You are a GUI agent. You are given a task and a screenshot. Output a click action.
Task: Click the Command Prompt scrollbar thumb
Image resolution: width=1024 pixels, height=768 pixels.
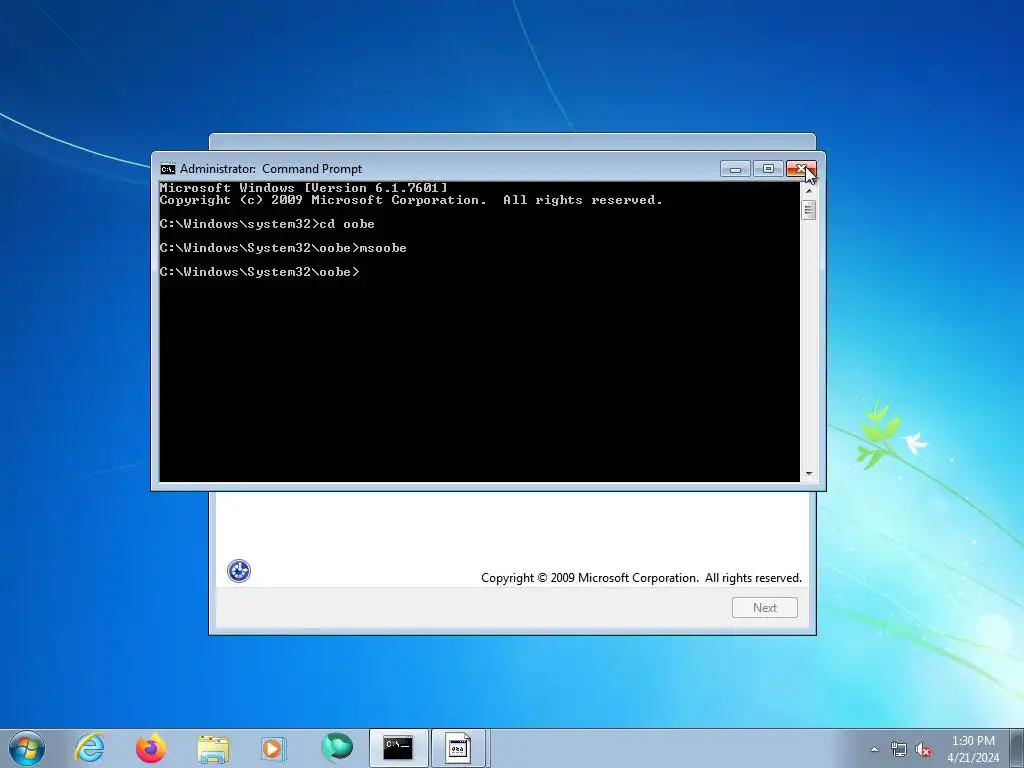809,210
